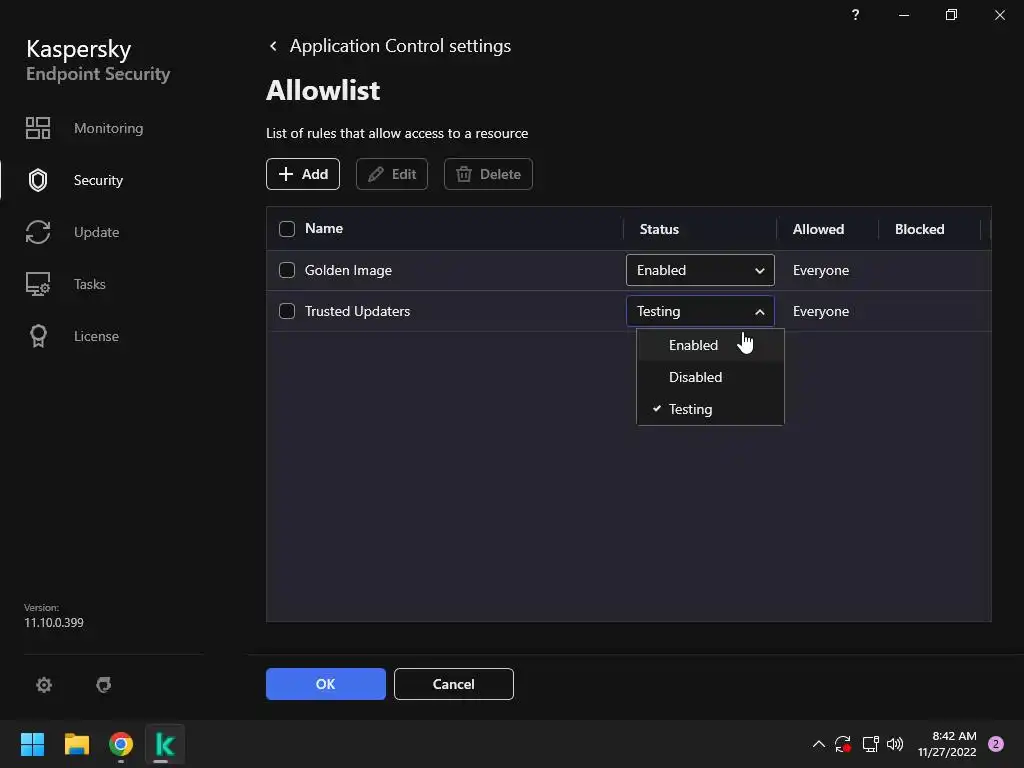Open volume speaker tray icon
The image size is (1024, 768).
895,744
